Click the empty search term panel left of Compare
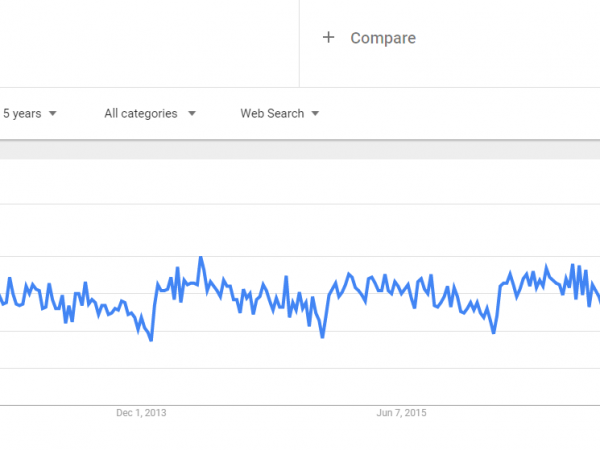 (150, 40)
